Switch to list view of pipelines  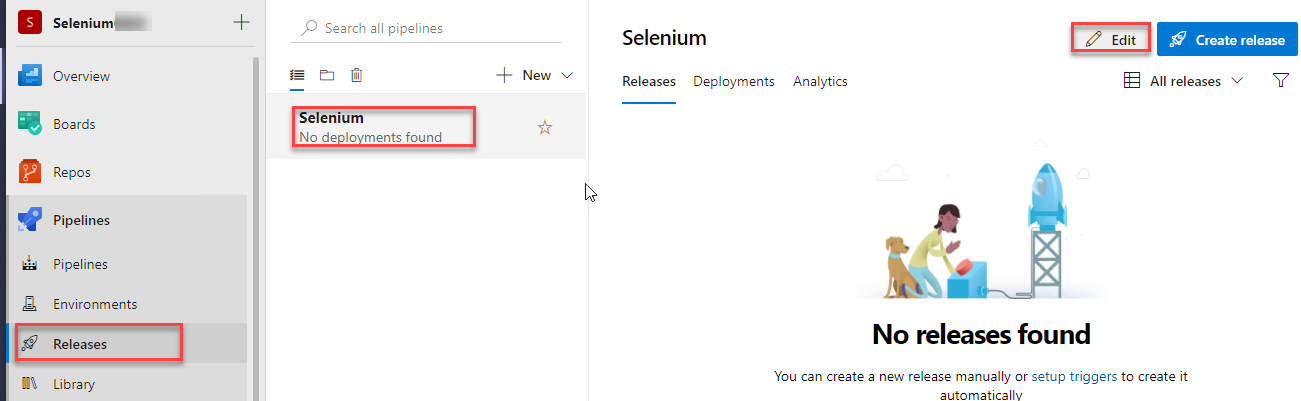tap(297, 75)
